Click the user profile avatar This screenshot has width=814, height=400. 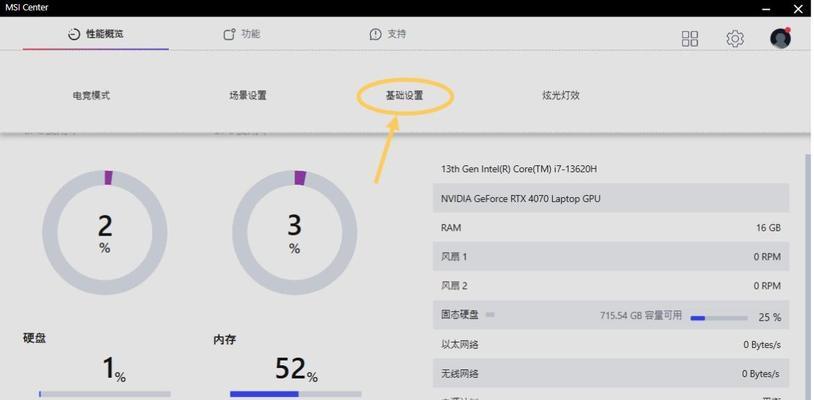780,38
